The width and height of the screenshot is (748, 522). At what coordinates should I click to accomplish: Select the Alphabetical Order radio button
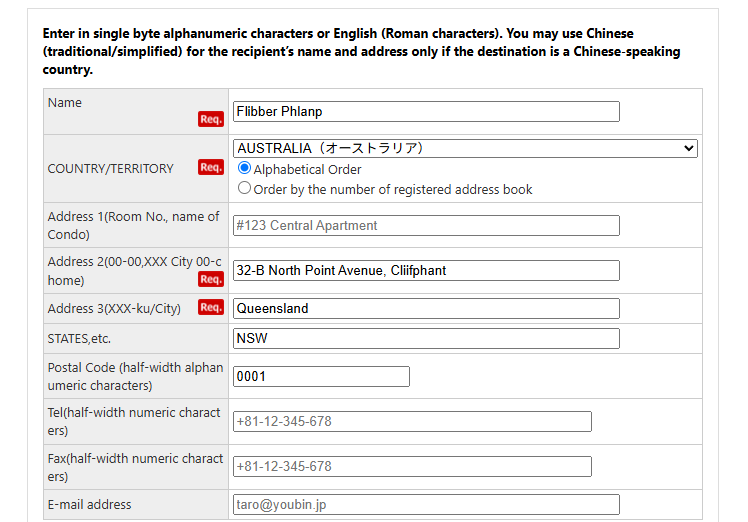point(244,169)
